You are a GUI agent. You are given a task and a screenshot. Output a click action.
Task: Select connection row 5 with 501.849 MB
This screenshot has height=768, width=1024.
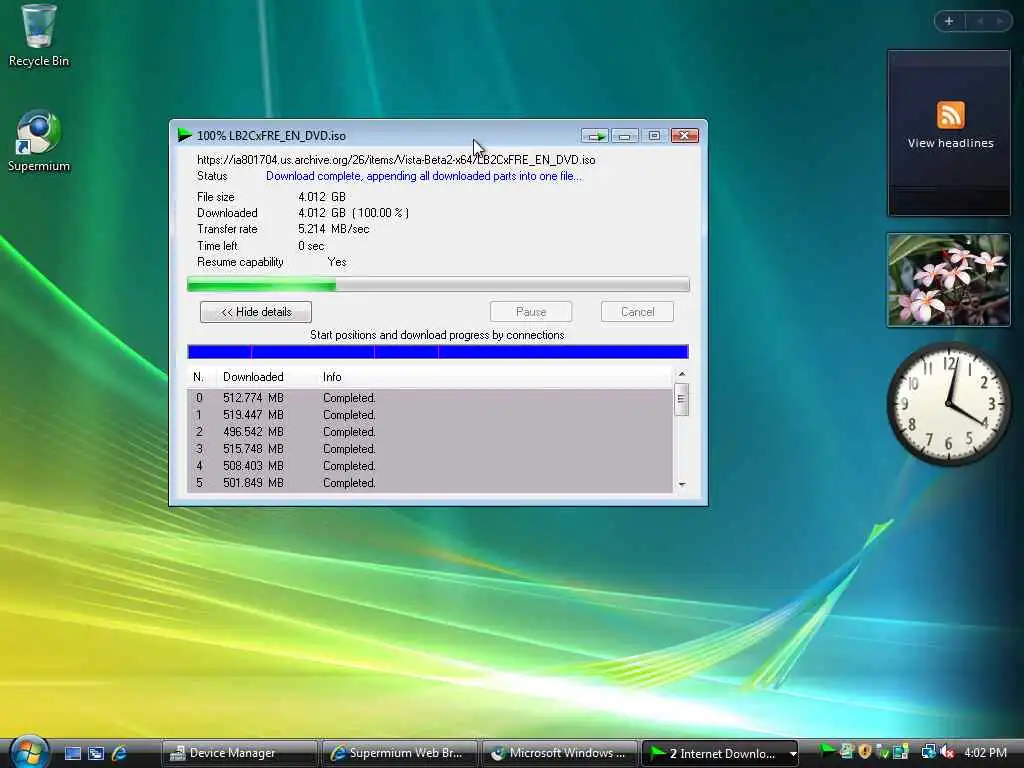tap(430, 483)
